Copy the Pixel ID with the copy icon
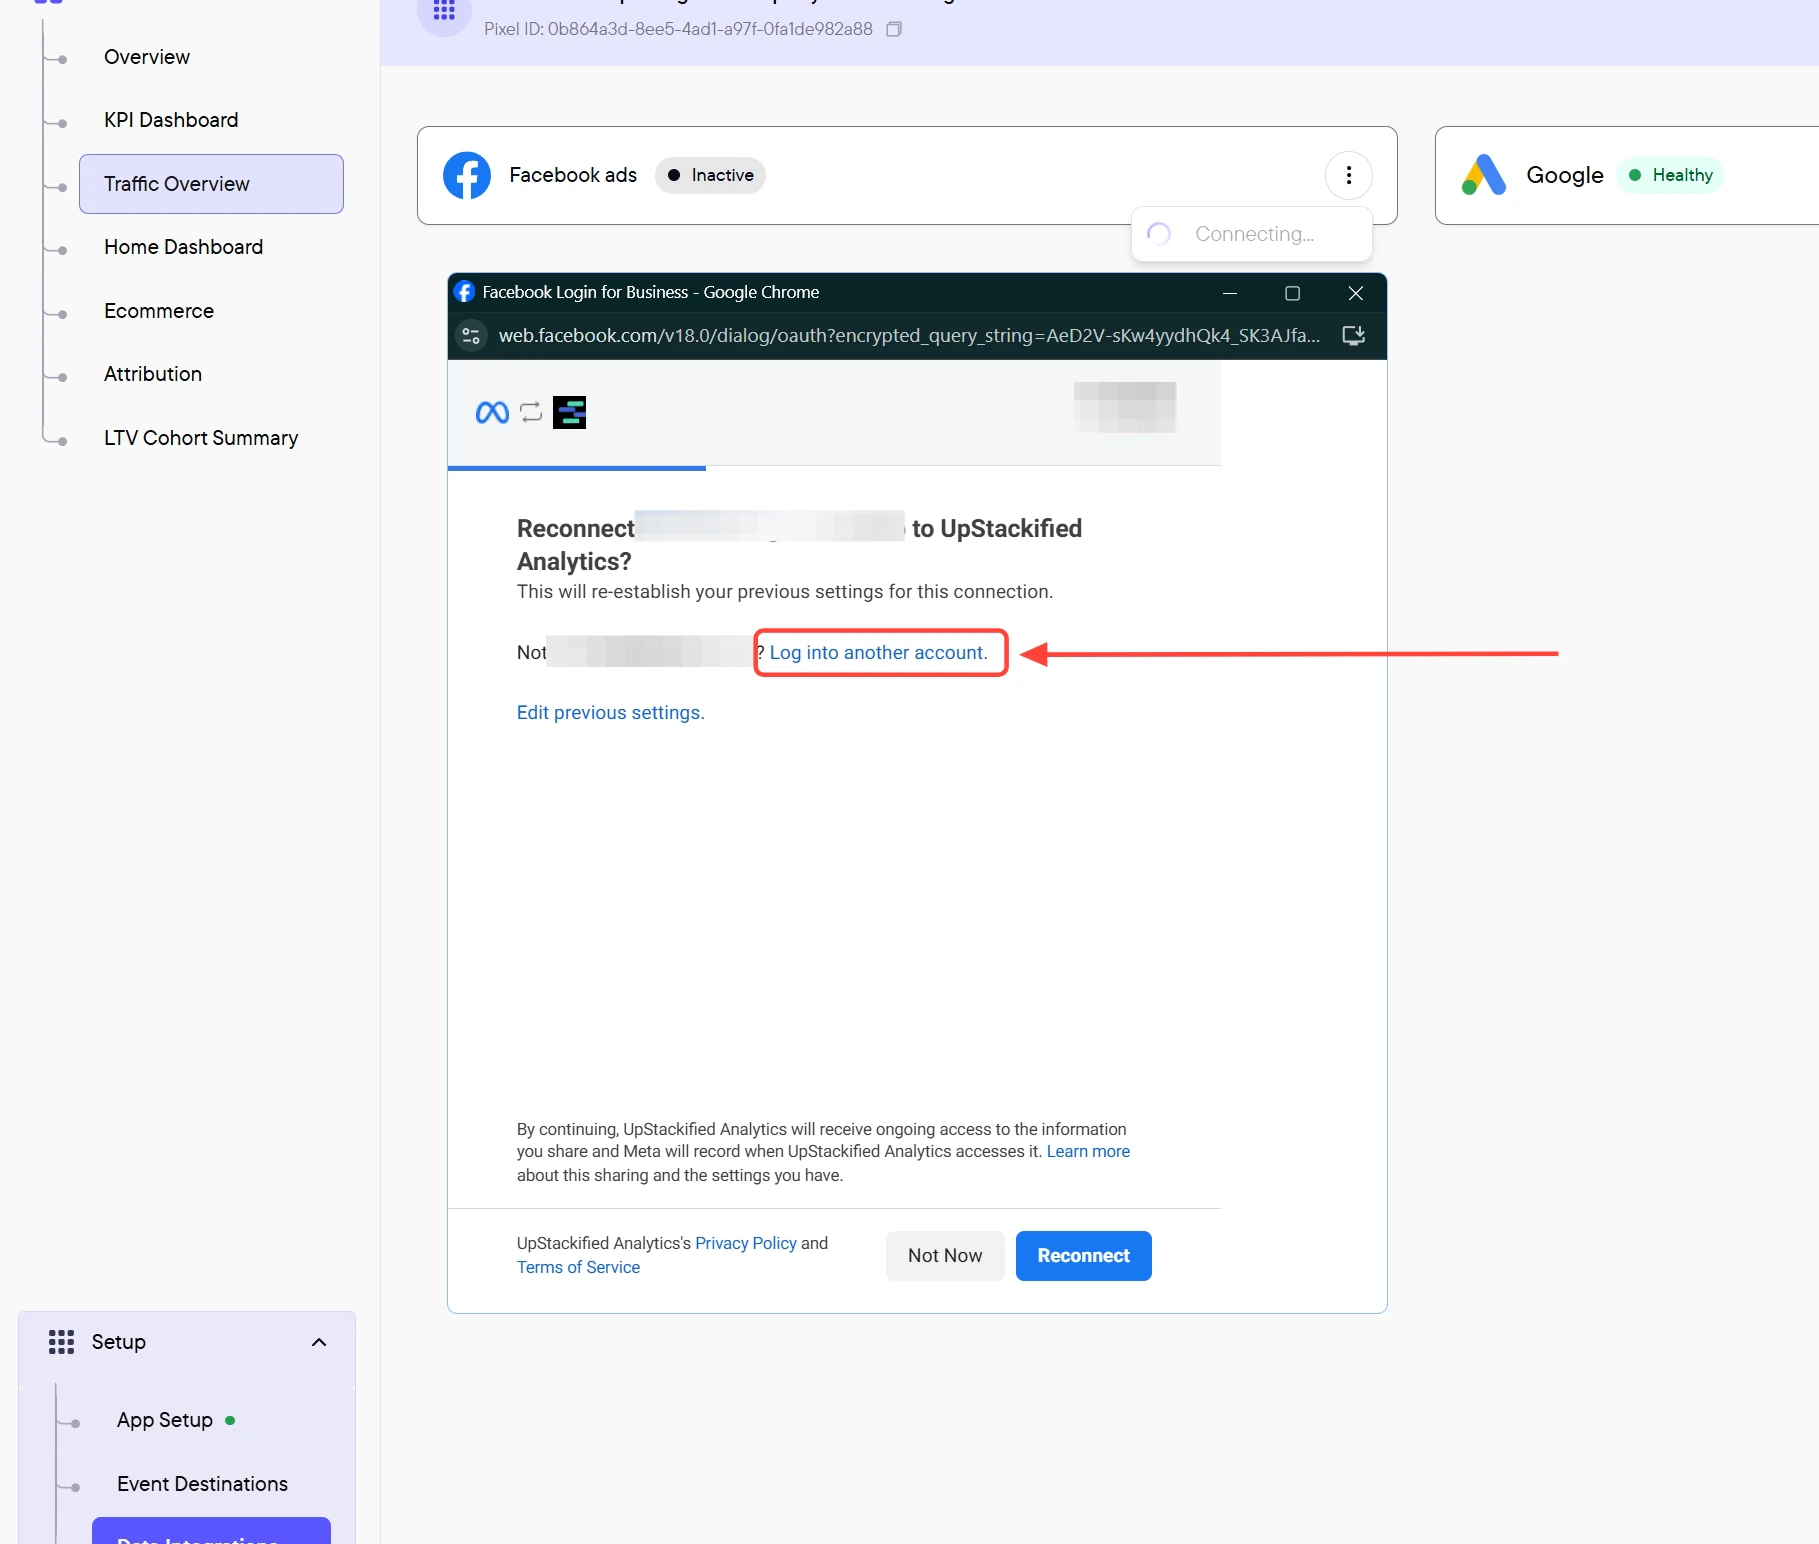Viewport: 1819px width, 1544px height. [x=894, y=29]
